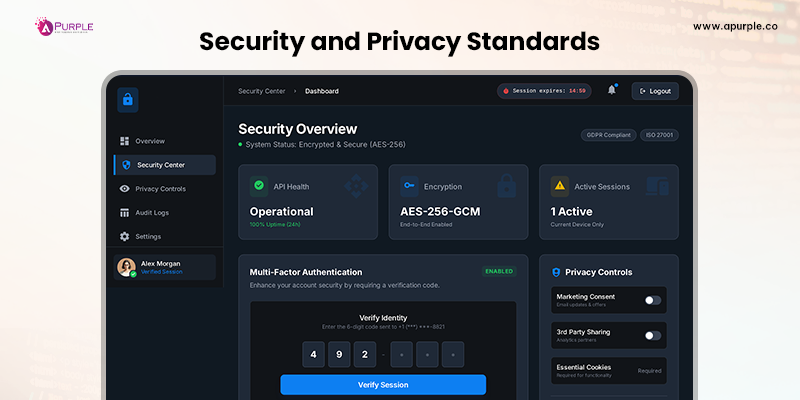This screenshot has height=400, width=800.
Task: Click the green checkmark icon on API Health card
Action: (x=259, y=186)
